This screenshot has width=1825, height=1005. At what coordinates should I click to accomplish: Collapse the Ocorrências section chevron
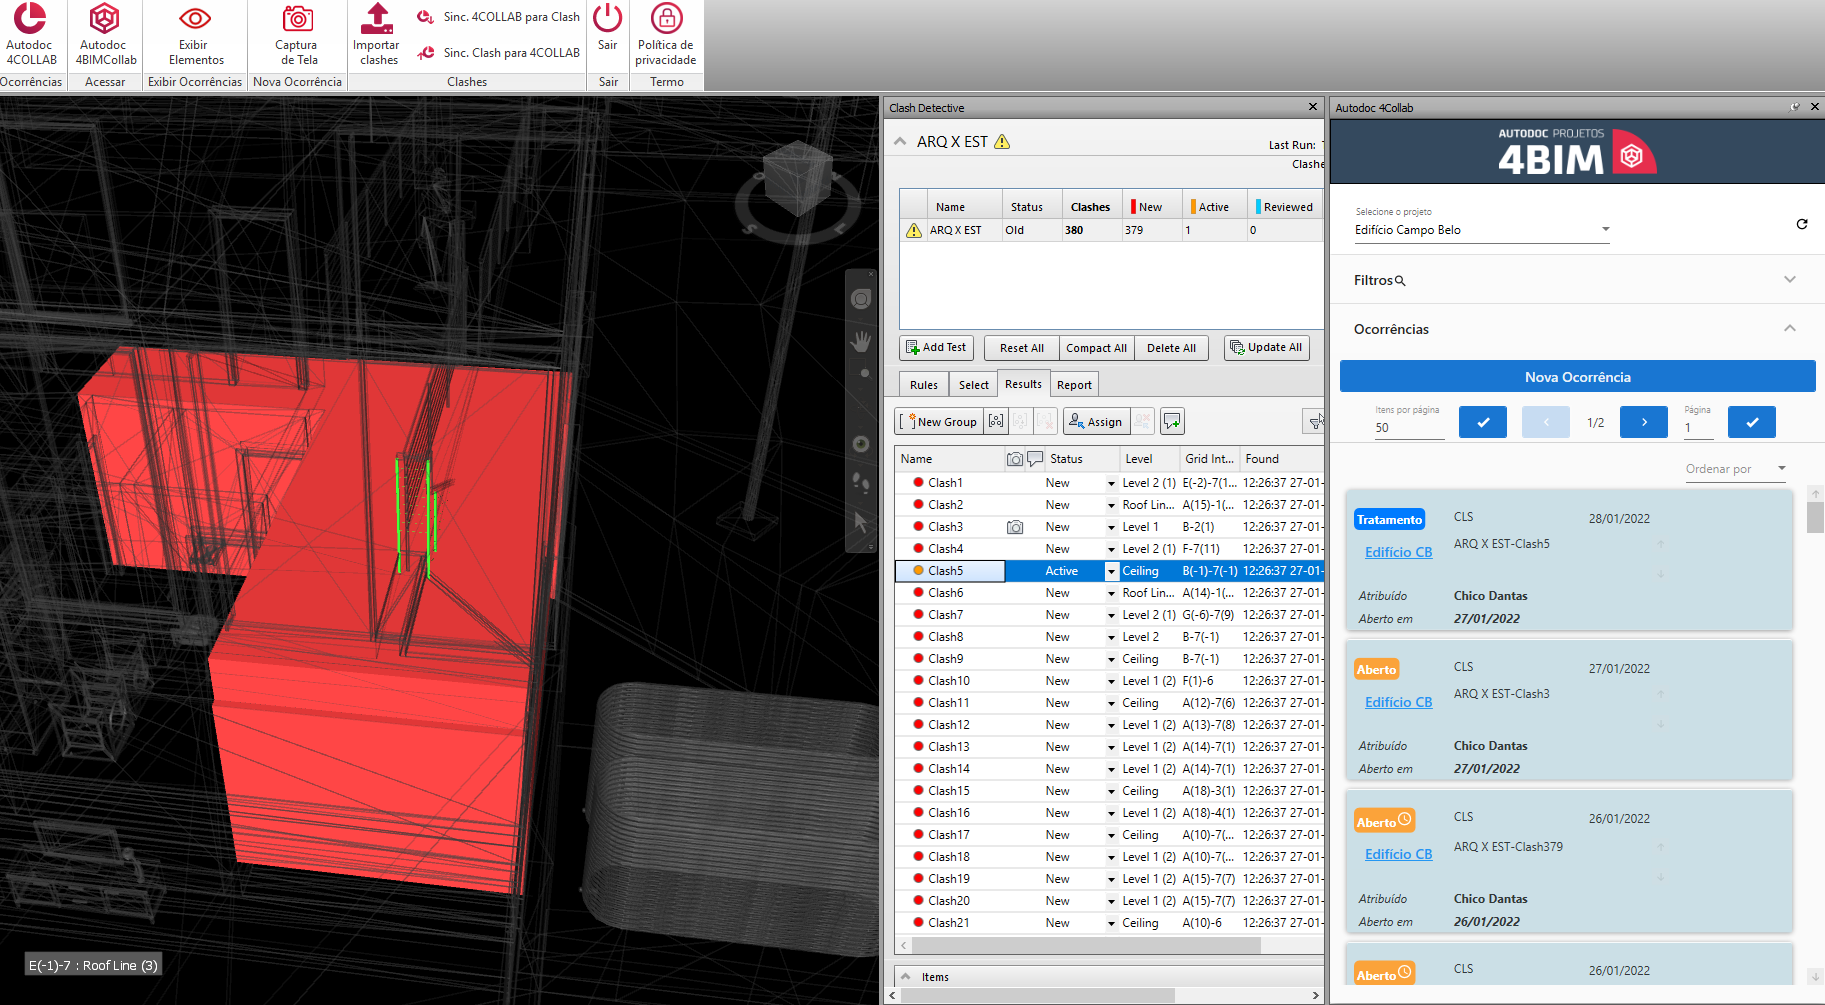1790,328
